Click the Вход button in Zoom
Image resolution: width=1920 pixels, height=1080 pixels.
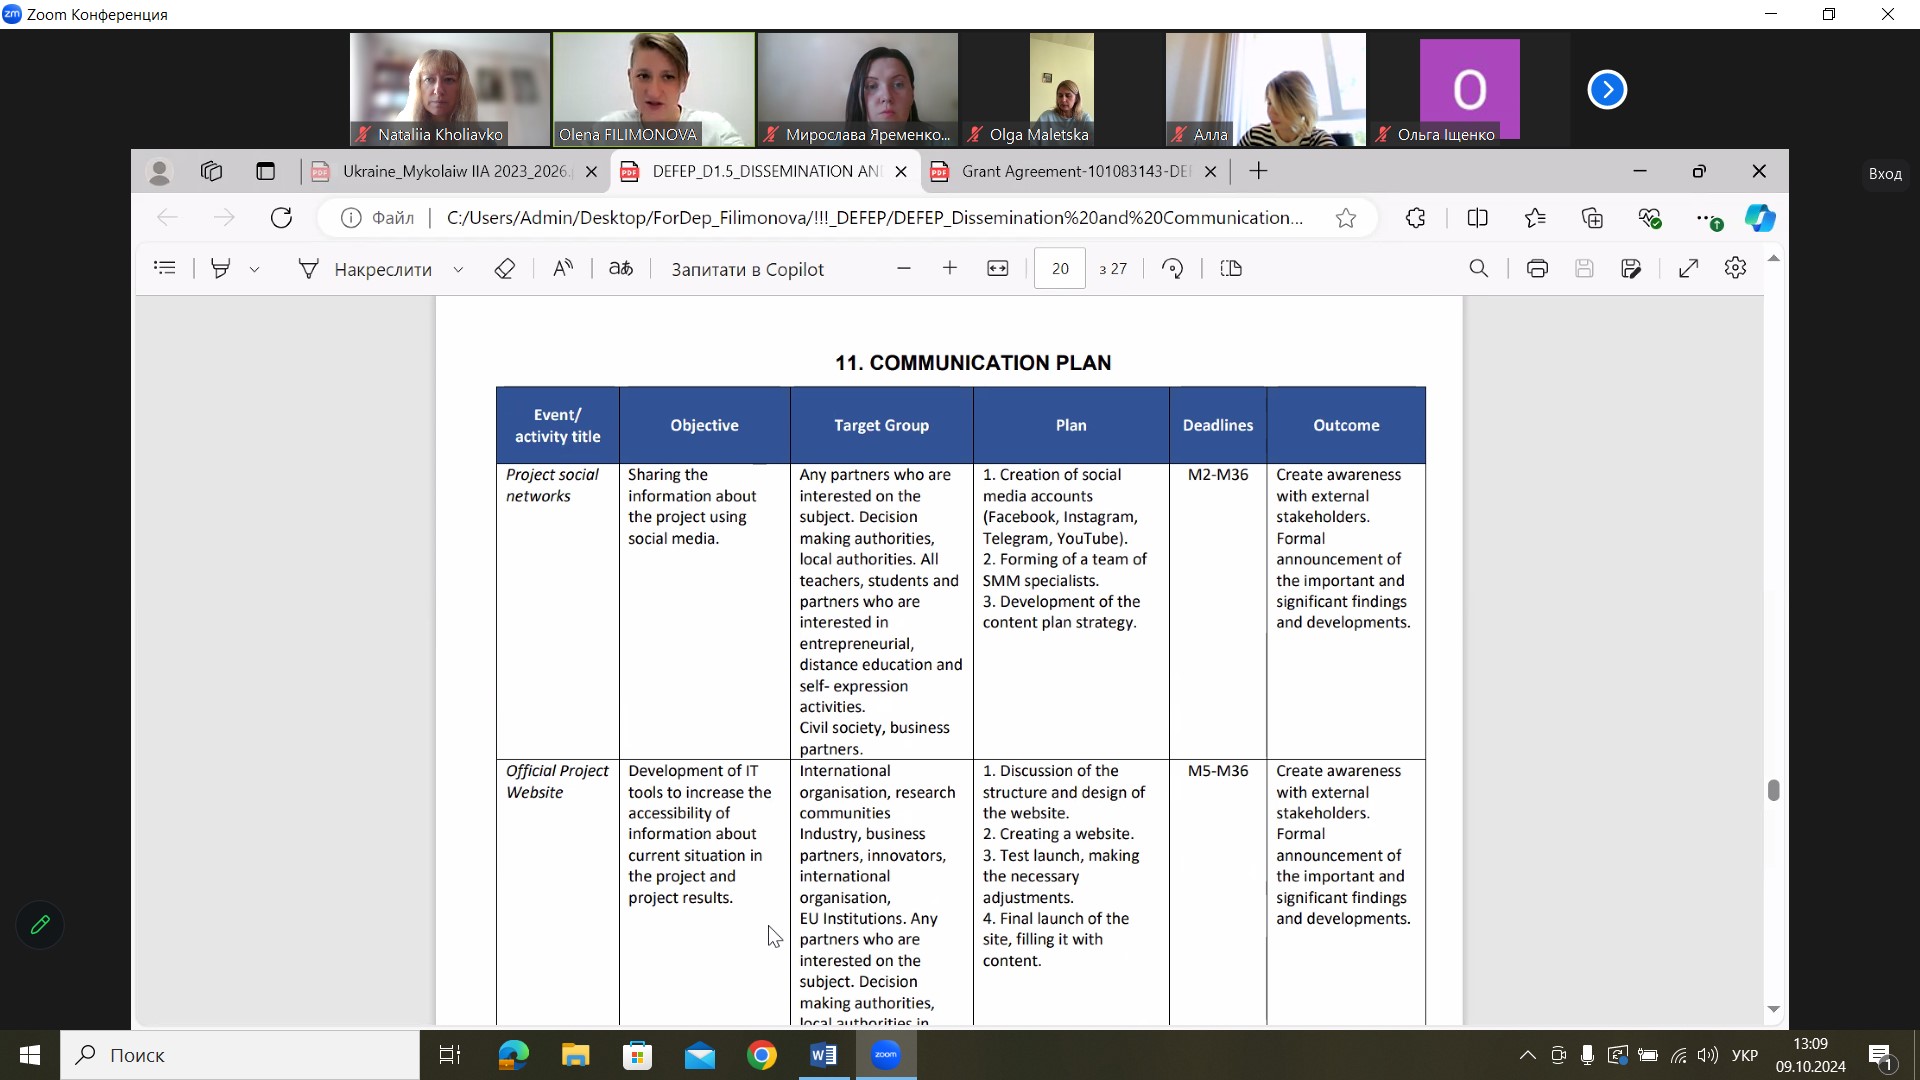tap(1885, 174)
